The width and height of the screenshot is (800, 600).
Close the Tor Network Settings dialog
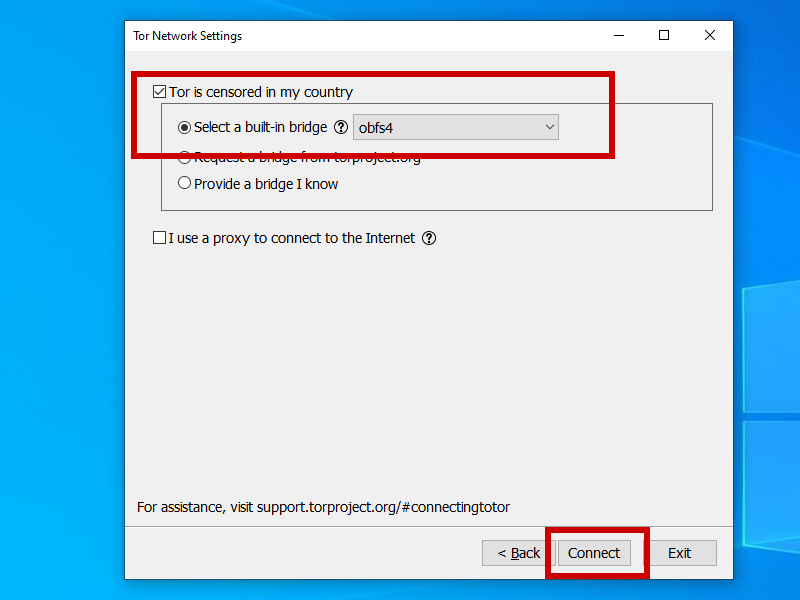point(709,35)
